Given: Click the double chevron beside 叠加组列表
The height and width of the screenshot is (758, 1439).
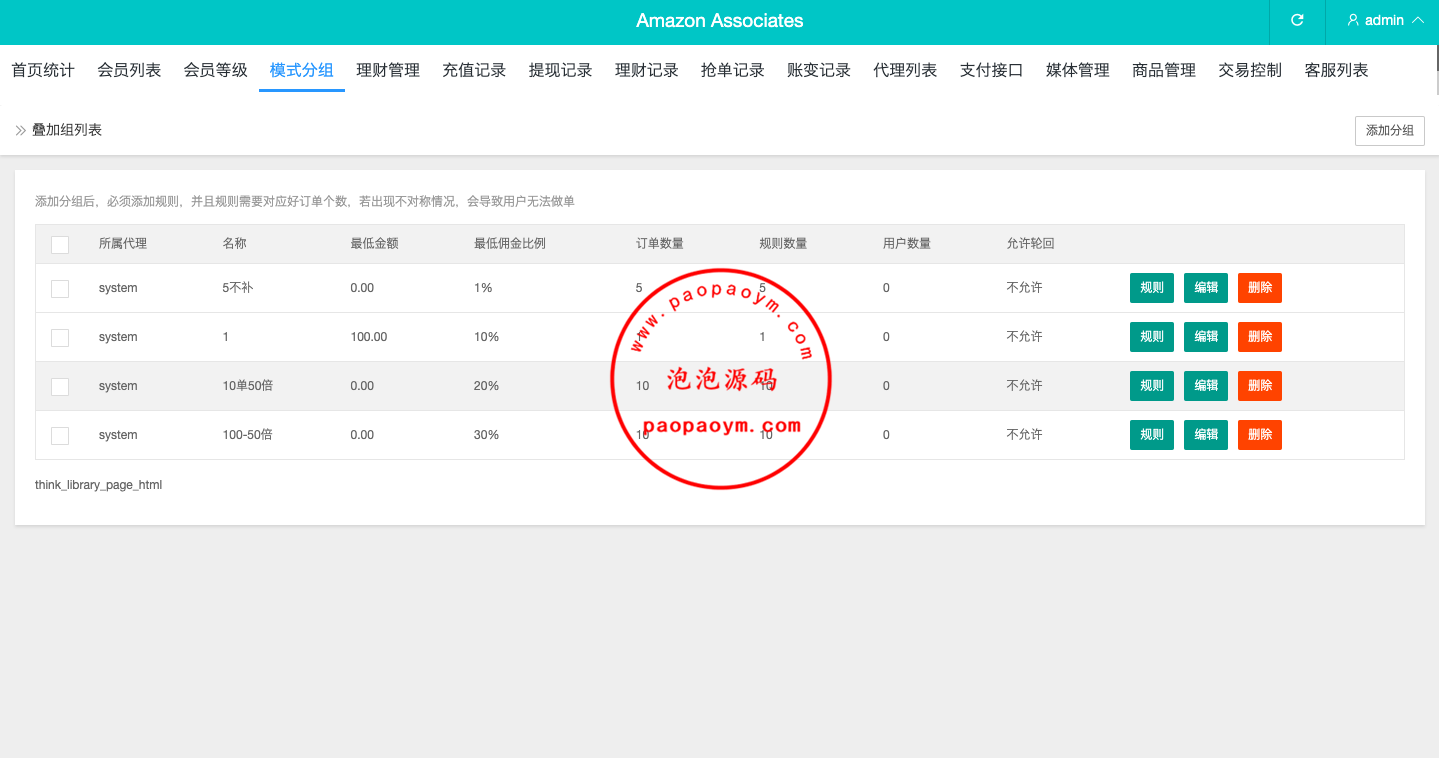Looking at the screenshot, I should click(x=20, y=130).
